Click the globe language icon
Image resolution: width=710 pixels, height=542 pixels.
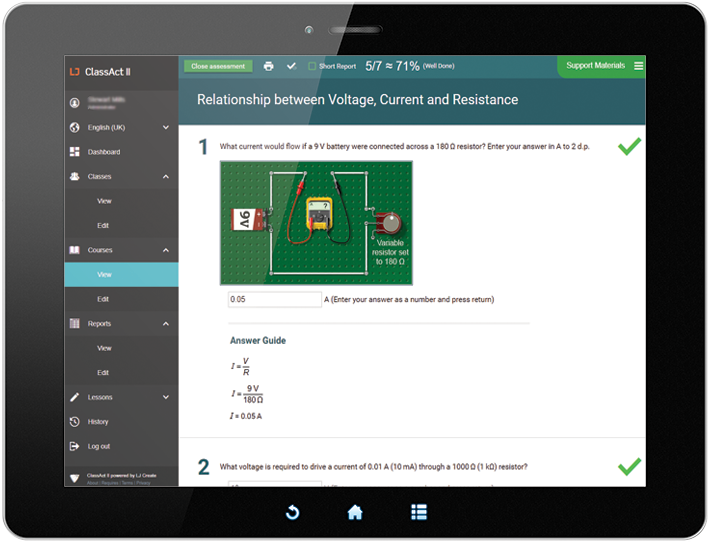(75, 127)
